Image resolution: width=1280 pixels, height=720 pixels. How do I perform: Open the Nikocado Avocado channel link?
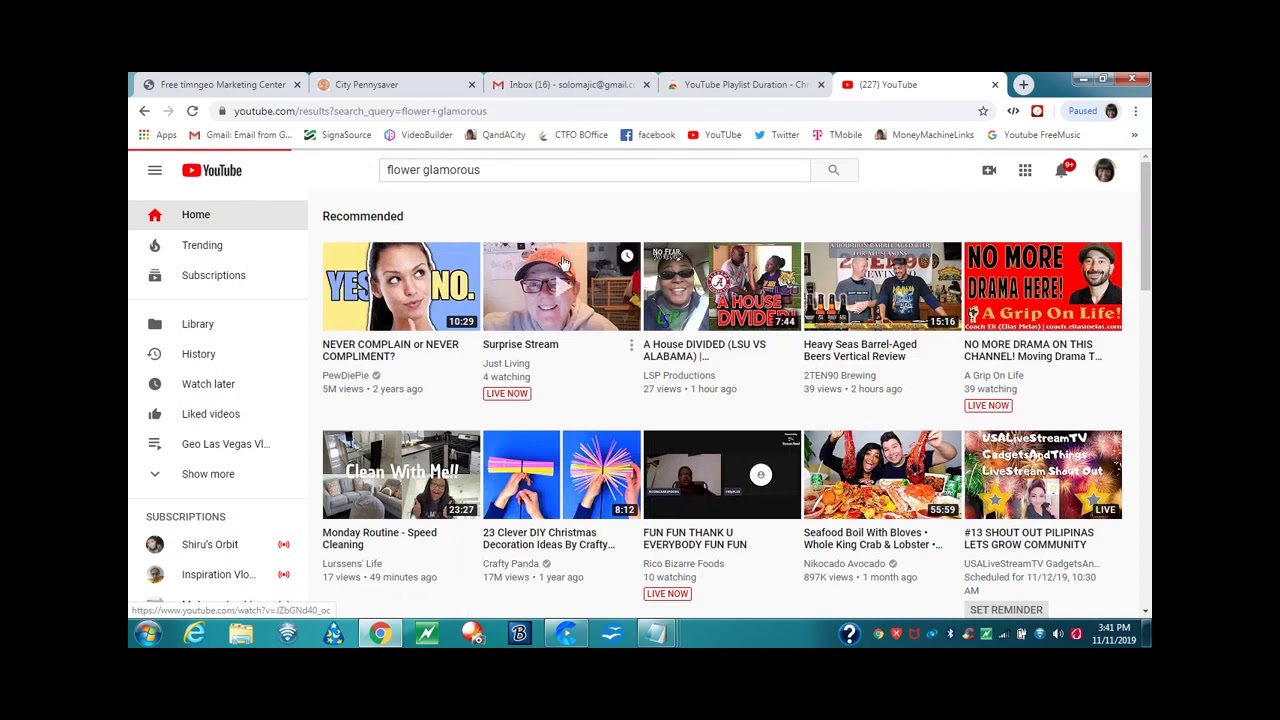click(x=845, y=564)
